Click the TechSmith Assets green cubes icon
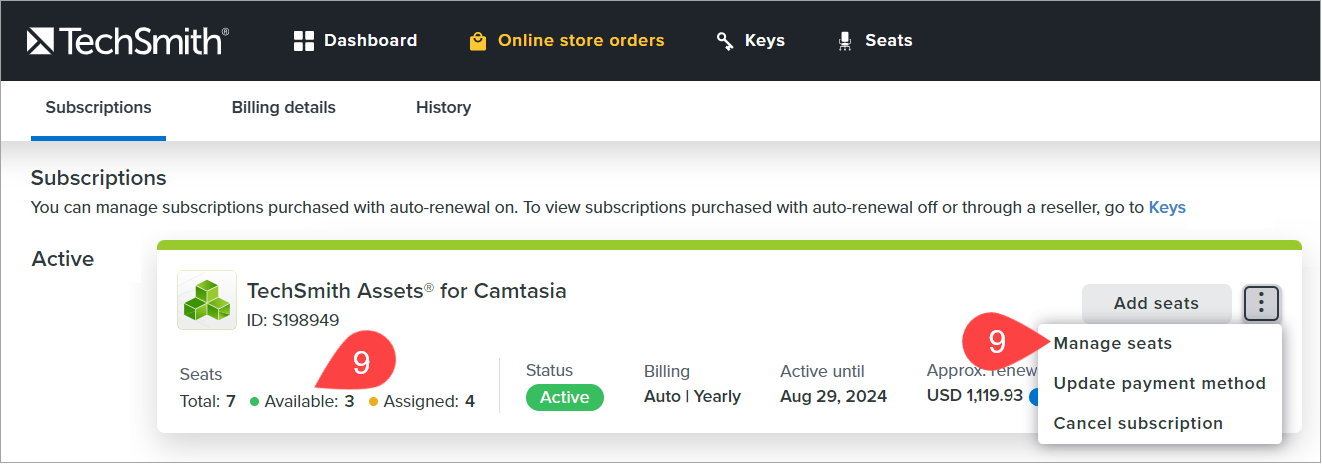The height and width of the screenshot is (465, 1322). tap(207, 300)
